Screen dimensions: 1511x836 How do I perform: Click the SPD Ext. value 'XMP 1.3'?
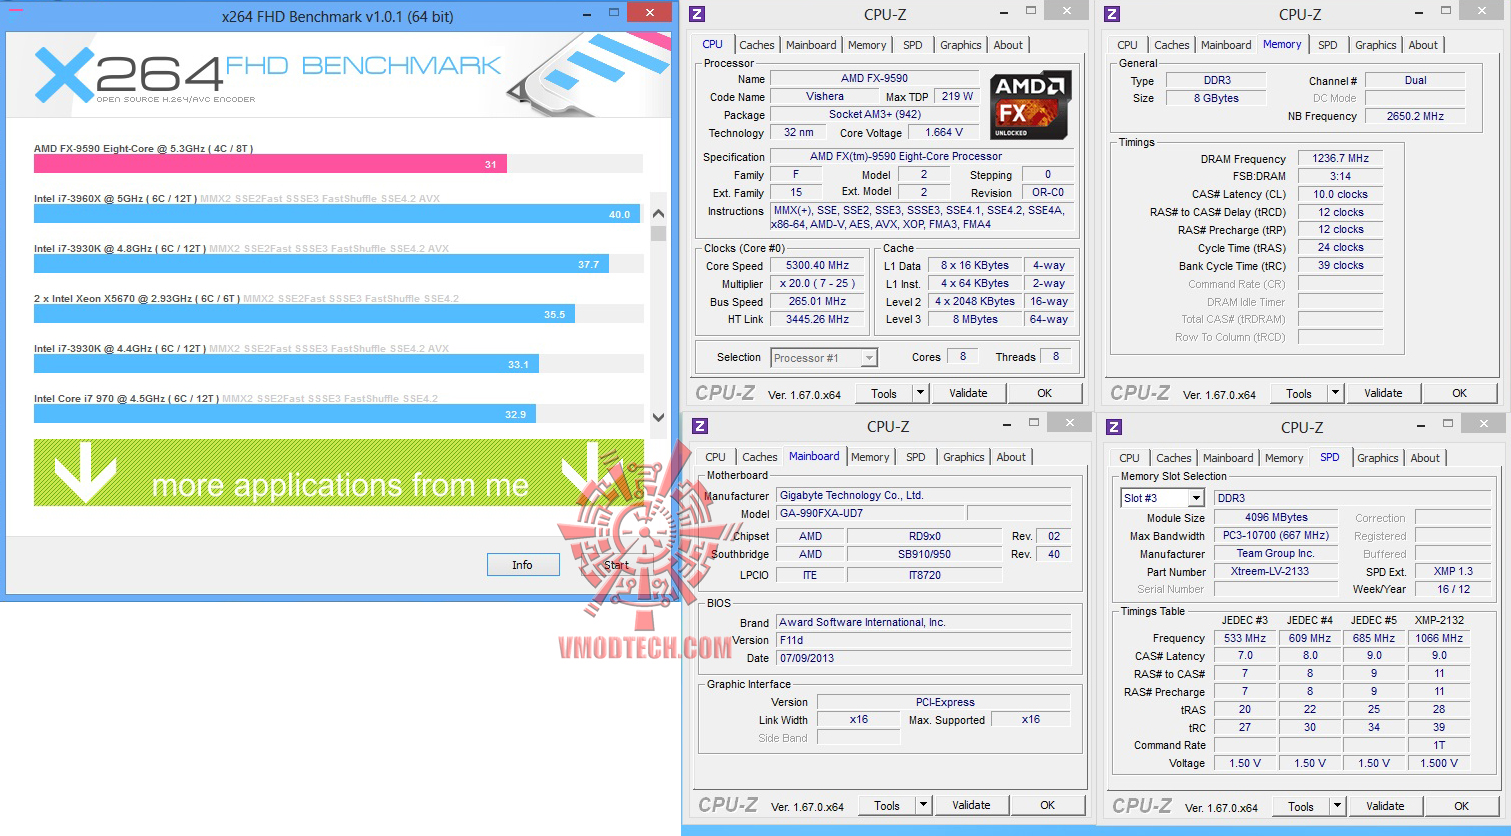pyautogui.click(x=1452, y=571)
